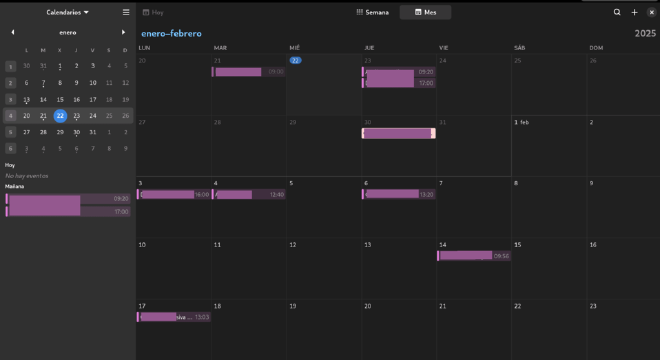Open the 09:00 event on January 21
This screenshot has height=360, width=660.
pos(249,72)
